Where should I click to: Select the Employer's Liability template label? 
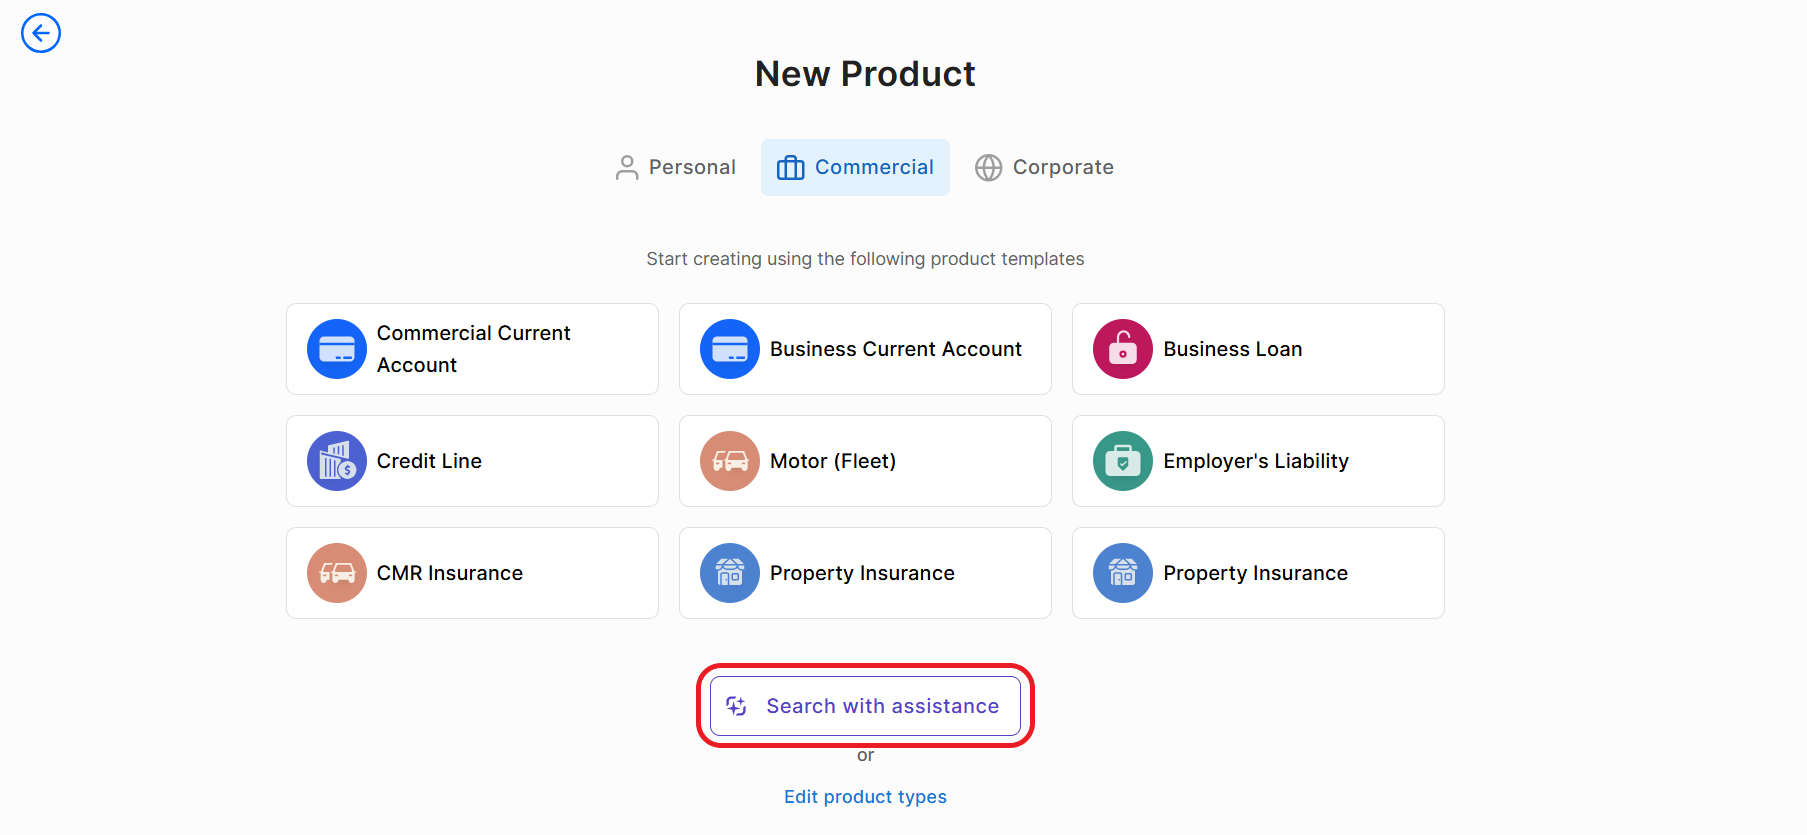[x=1255, y=461]
